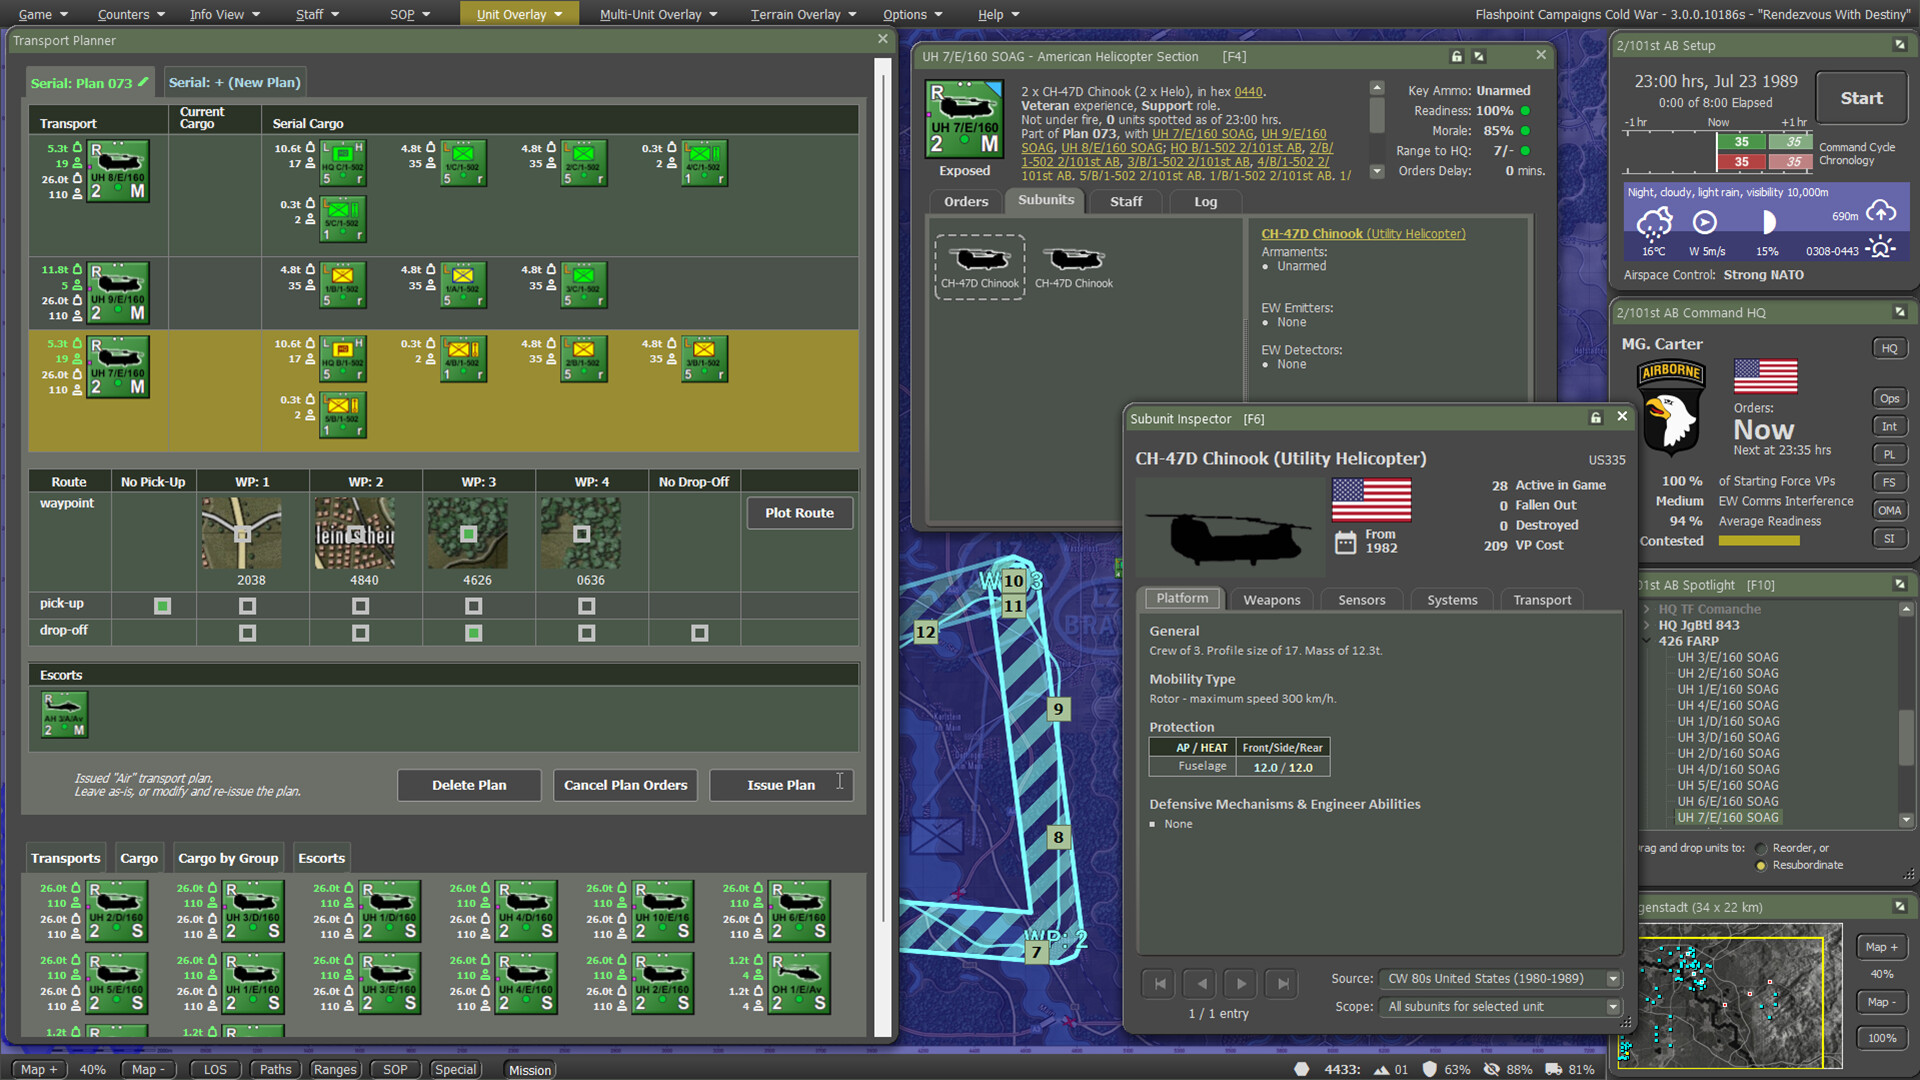The image size is (1920, 1080).
Task: Uncheck the green pick-up checkbox in No Pick-Up column
Action: 162,605
